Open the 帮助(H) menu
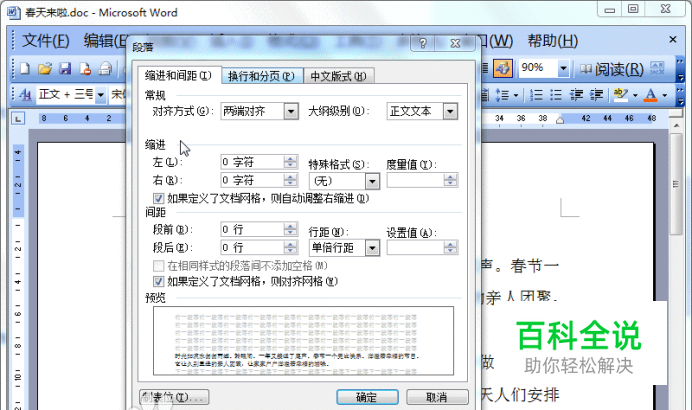The image size is (692, 410). pos(553,41)
